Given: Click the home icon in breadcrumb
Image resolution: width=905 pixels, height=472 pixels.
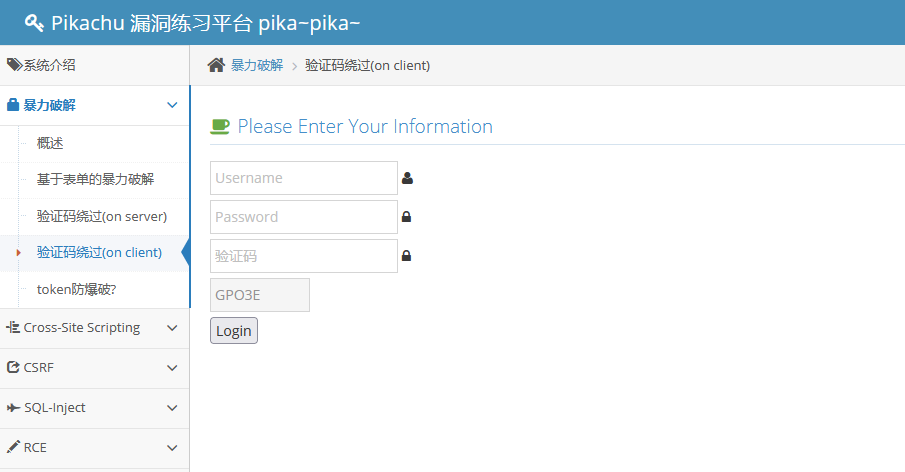Looking at the screenshot, I should pos(216,65).
